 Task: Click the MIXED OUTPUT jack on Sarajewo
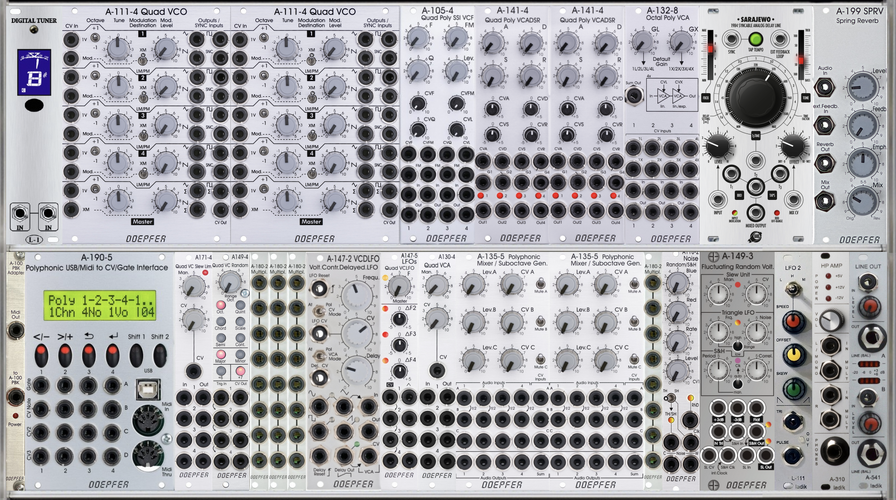[755, 212]
